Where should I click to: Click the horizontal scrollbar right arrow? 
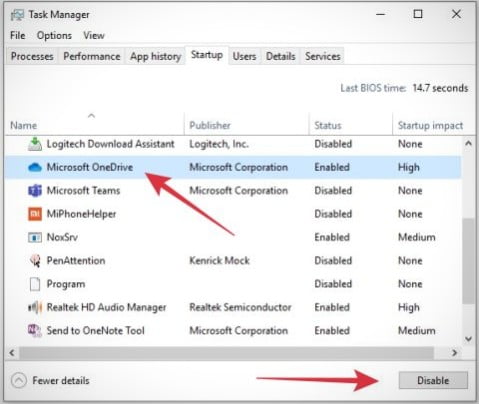click(454, 353)
